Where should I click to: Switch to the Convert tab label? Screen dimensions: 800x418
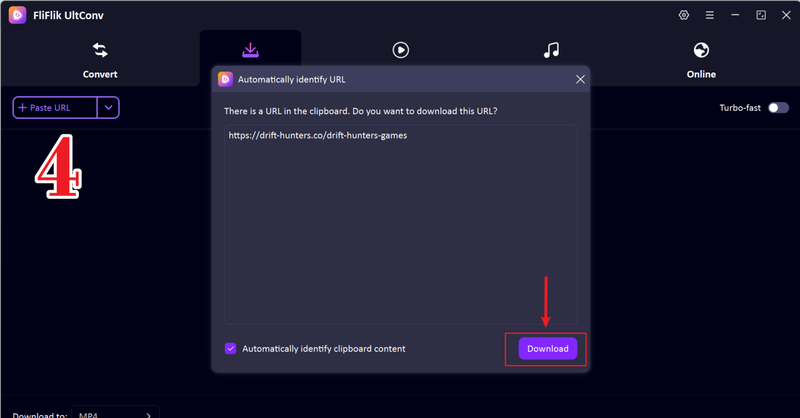click(100, 74)
